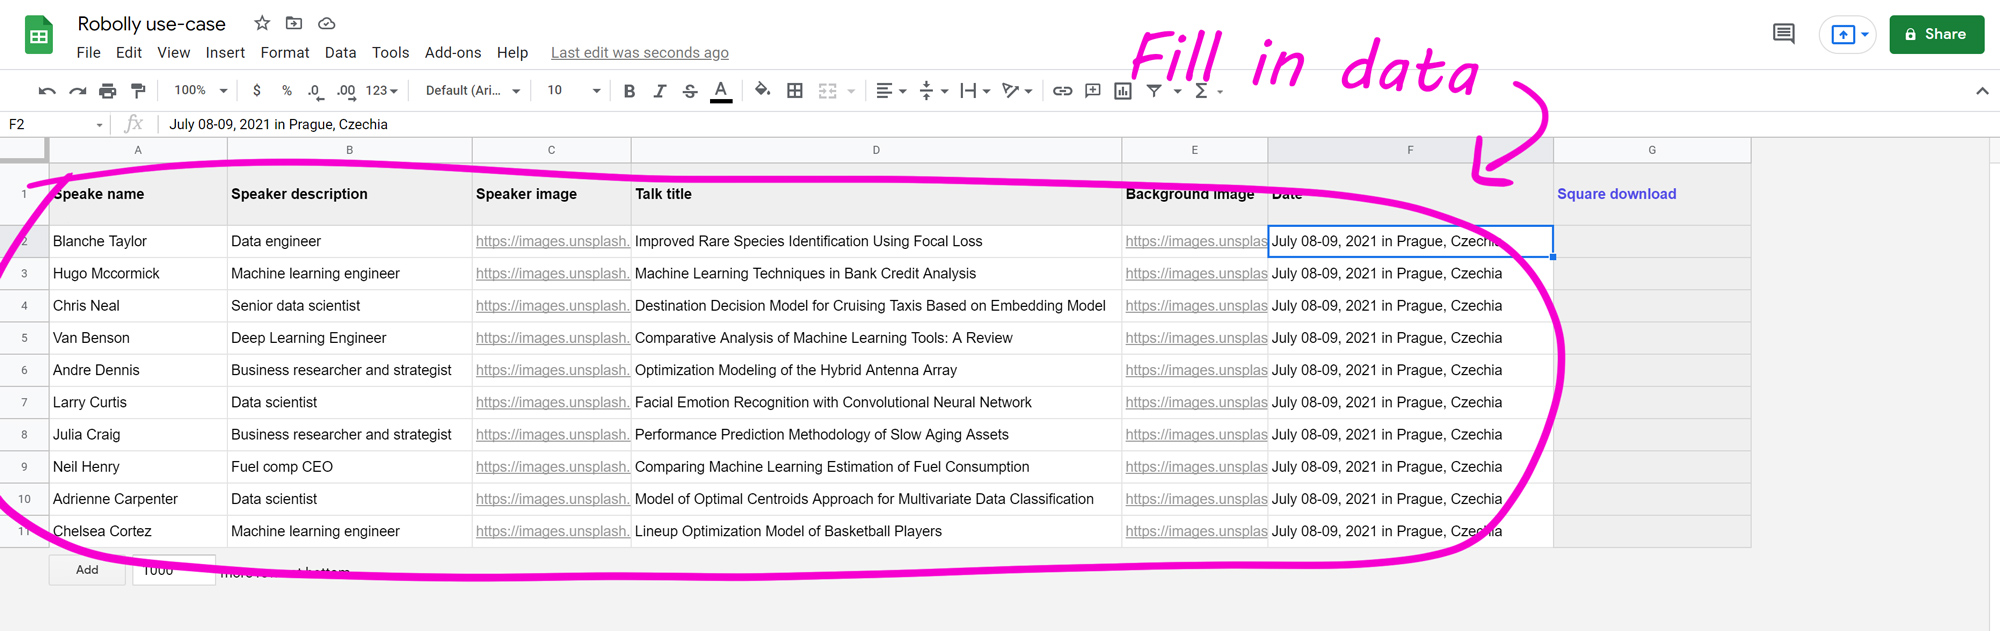Open the text color picker
Screen dimensions: 2000x631
click(x=721, y=91)
